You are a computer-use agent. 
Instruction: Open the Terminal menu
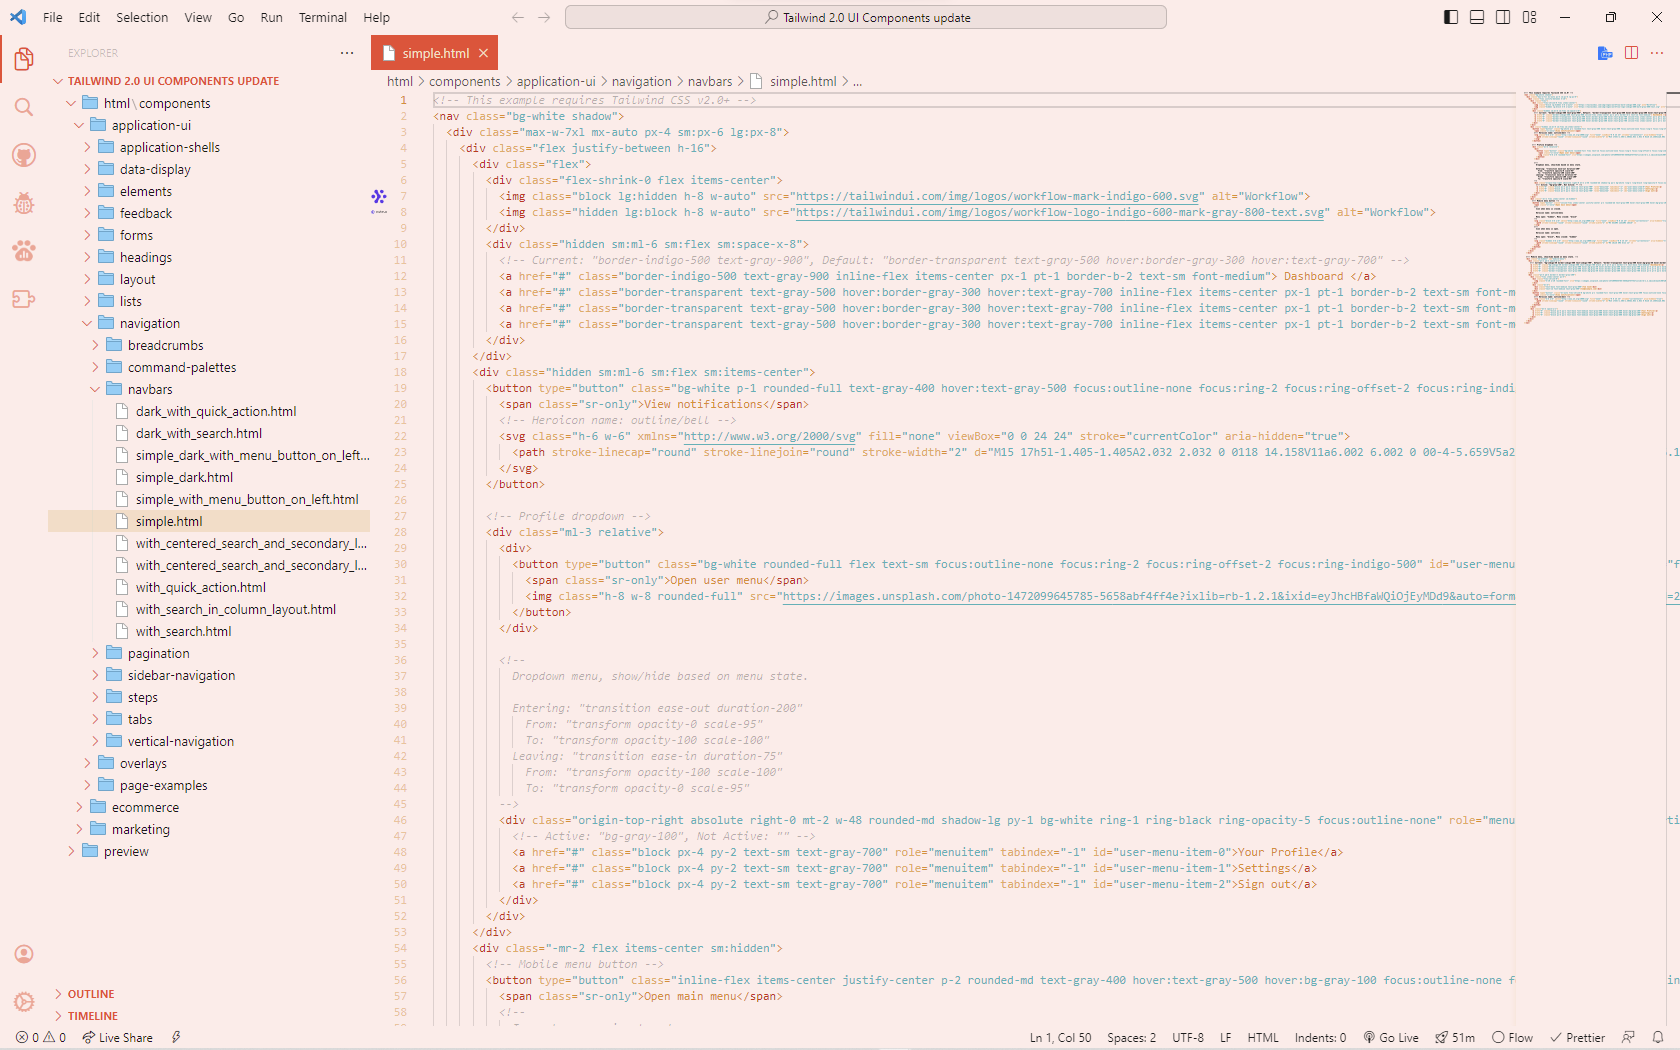pos(322,17)
